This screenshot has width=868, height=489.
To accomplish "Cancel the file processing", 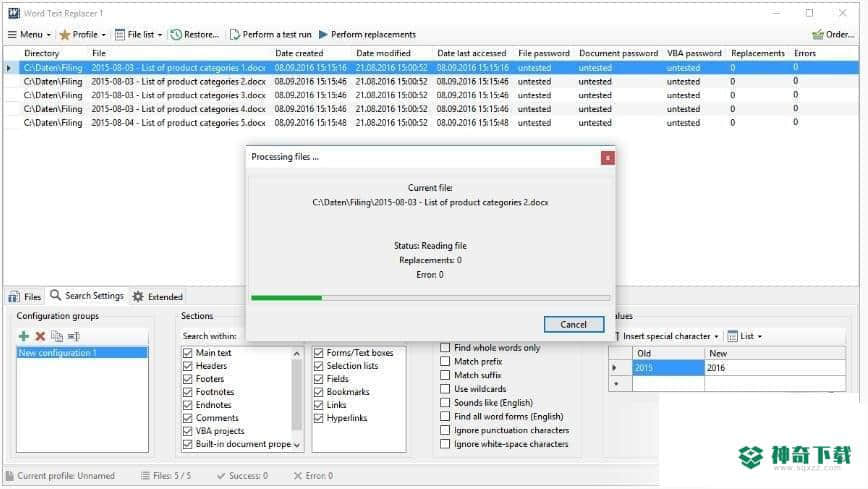I will click(574, 325).
